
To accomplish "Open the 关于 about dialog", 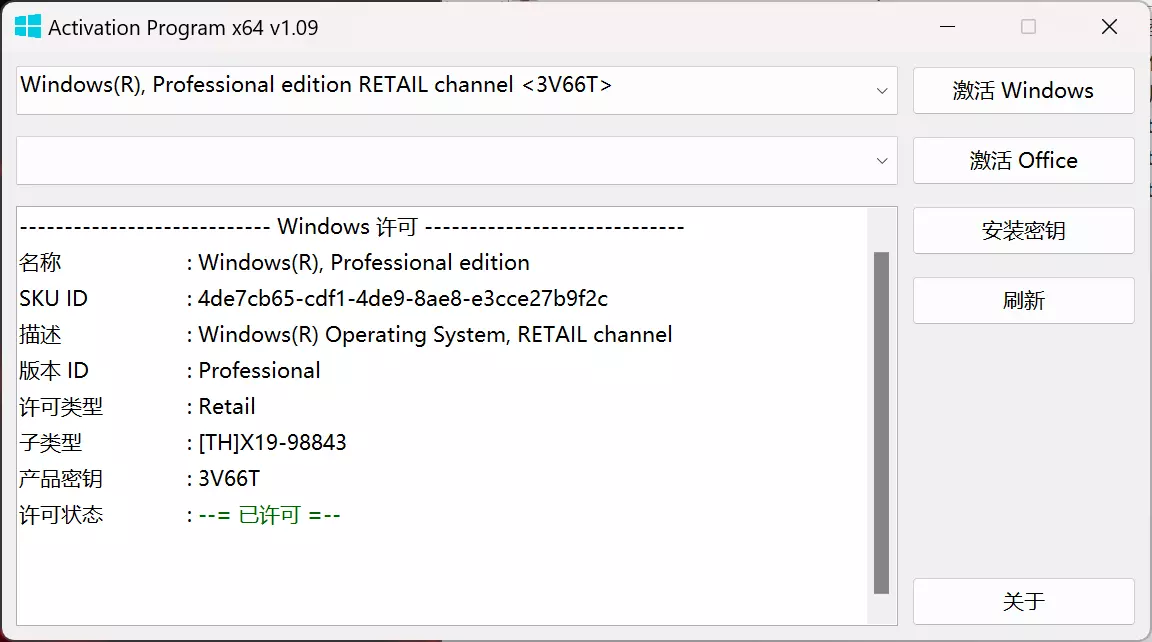I will pos(1023,602).
